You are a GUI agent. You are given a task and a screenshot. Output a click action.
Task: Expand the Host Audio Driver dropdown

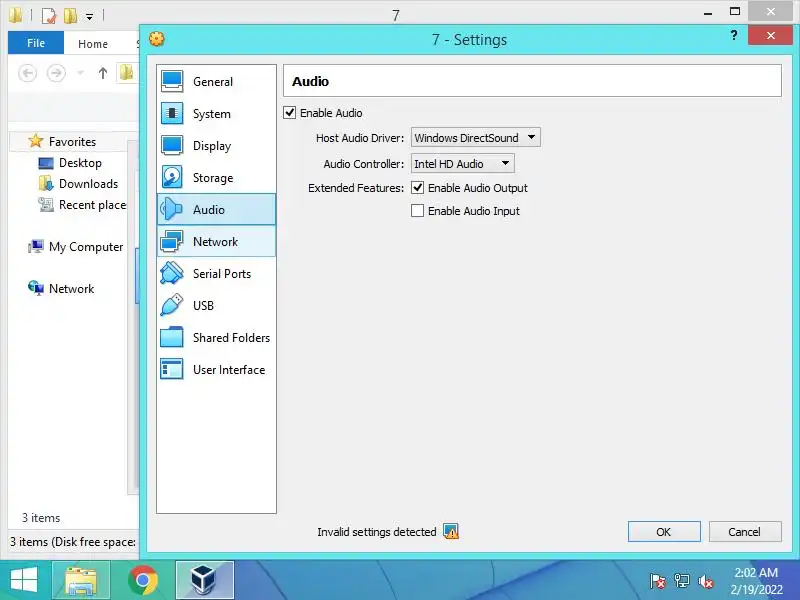click(x=476, y=137)
